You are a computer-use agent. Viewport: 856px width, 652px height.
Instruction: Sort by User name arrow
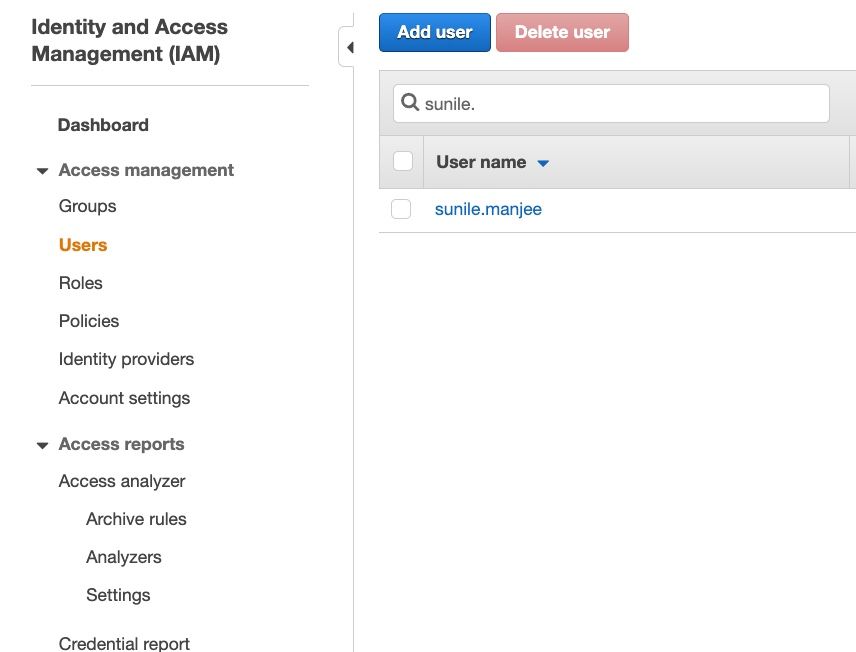543,163
